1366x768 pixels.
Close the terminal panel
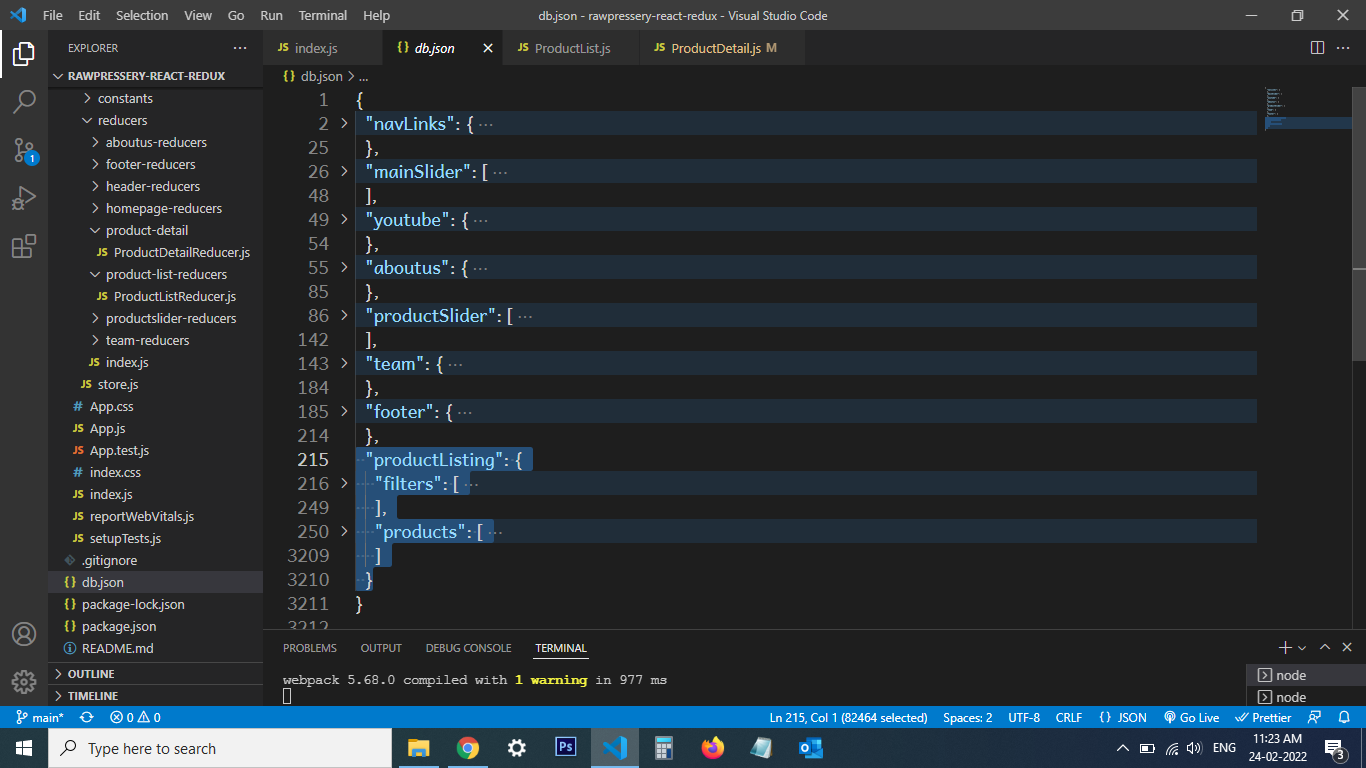[1347, 648]
